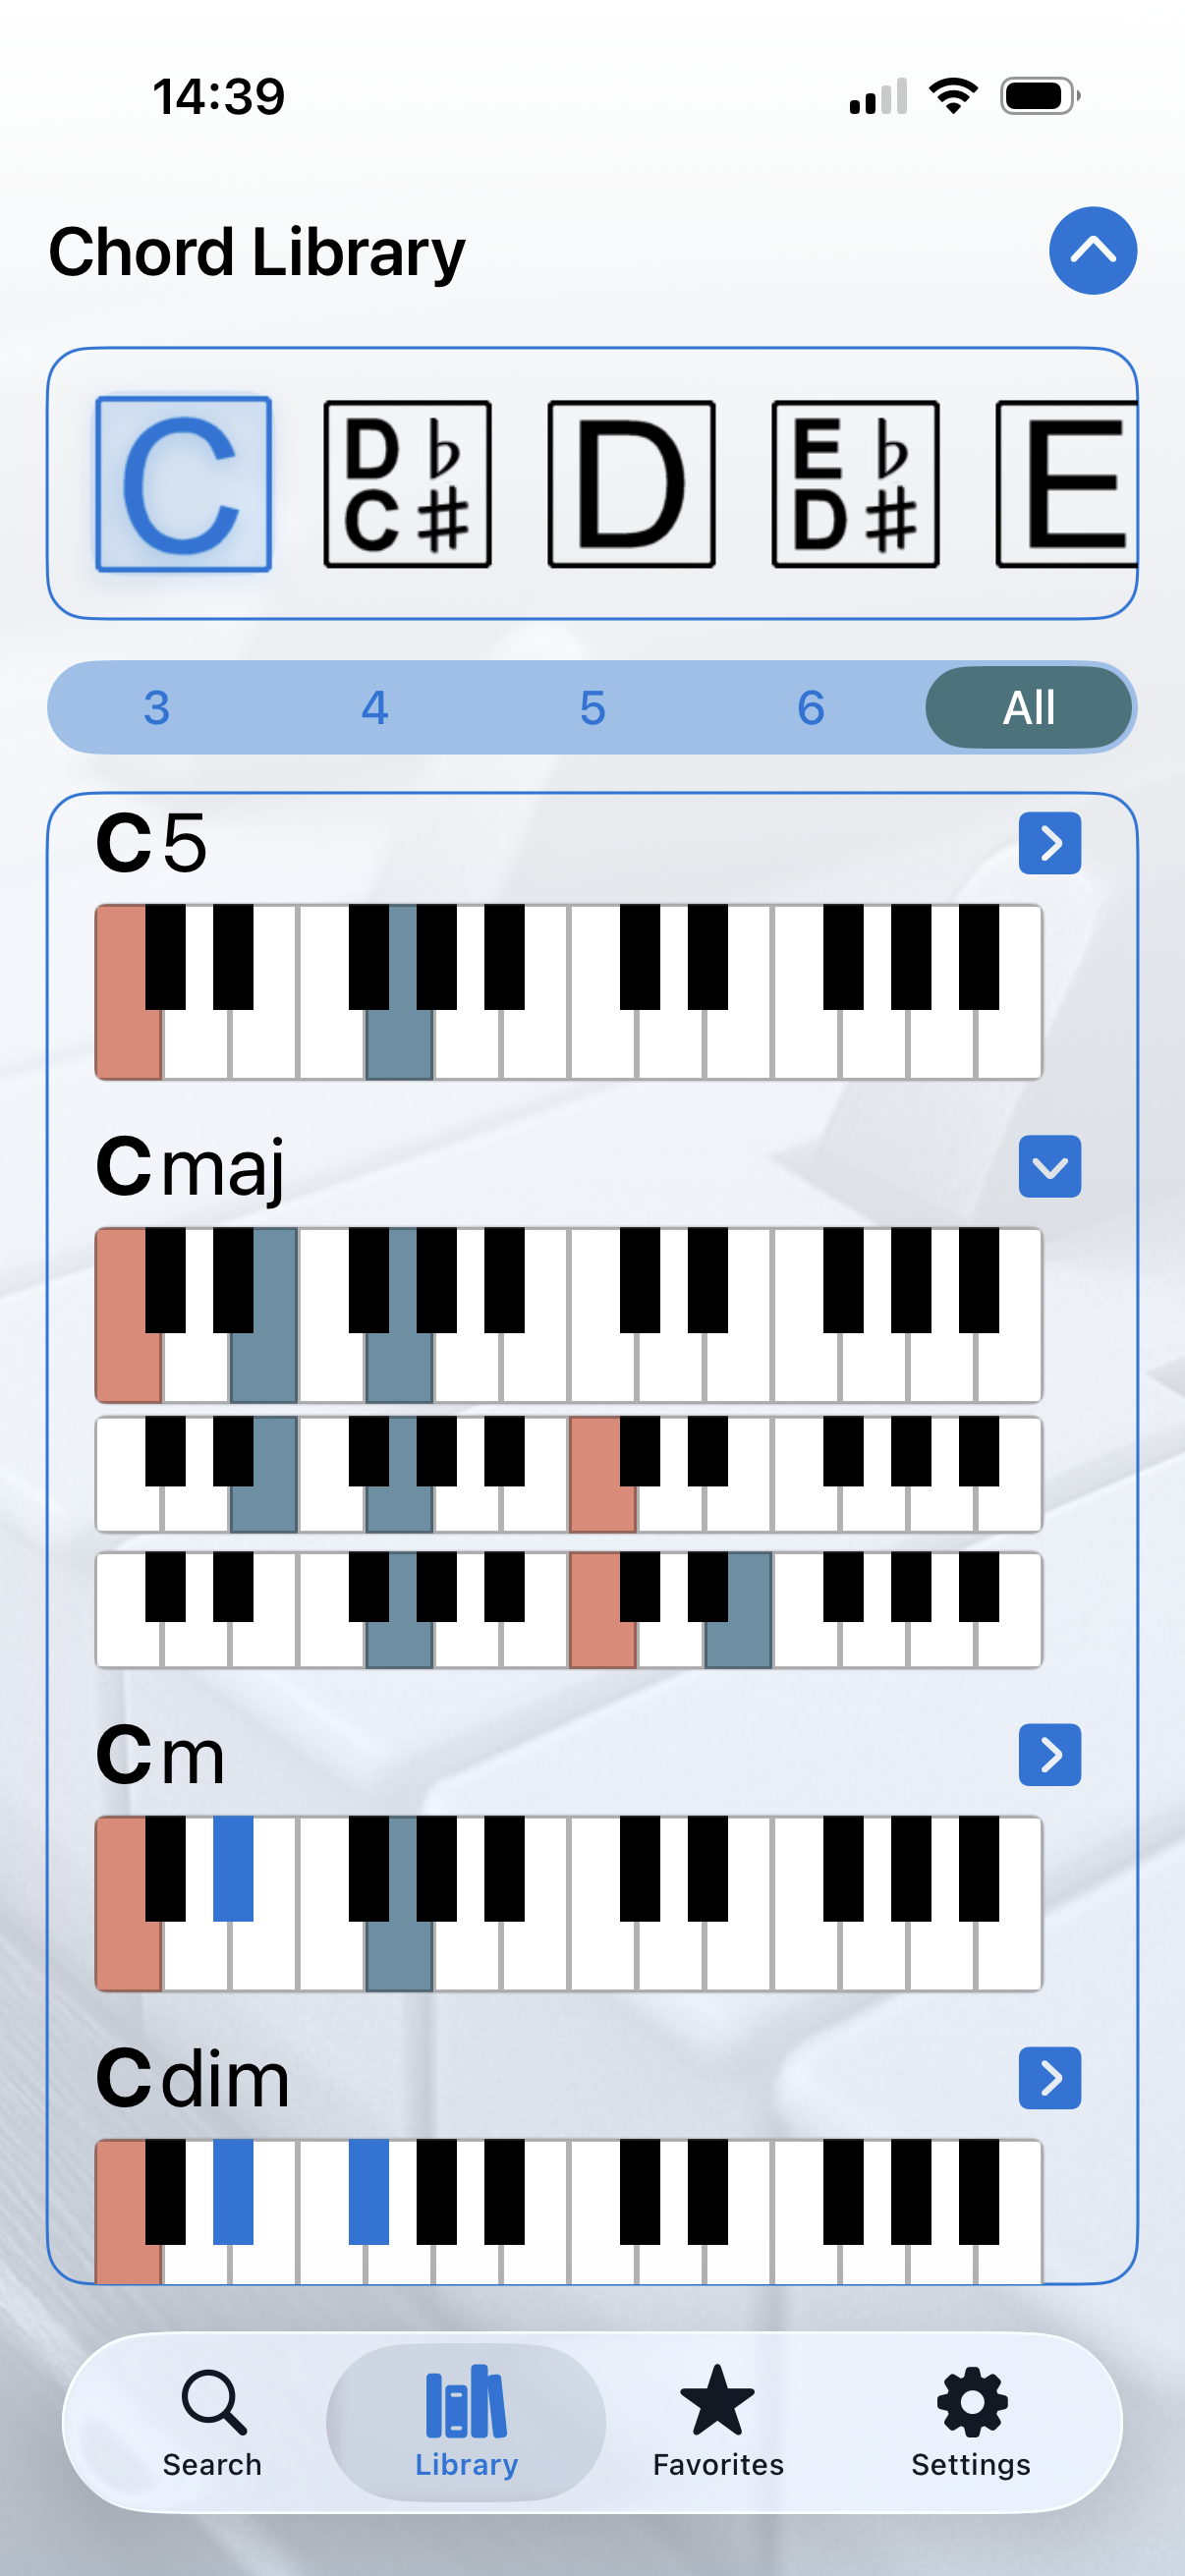The height and width of the screenshot is (2576, 1185).
Task: Select the 5-note filter segment
Action: [593, 708]
